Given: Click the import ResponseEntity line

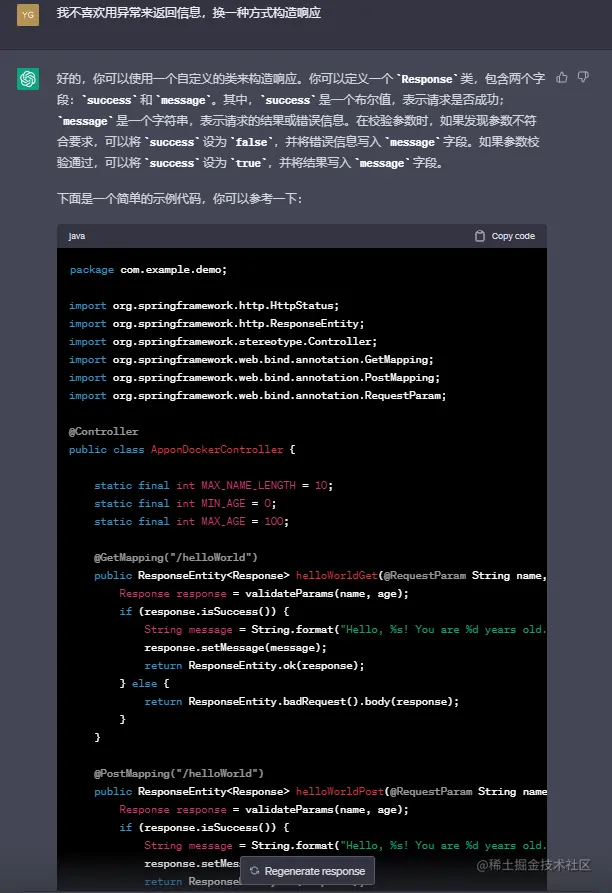Looking at the screenshot, I should tap(216, 323).
